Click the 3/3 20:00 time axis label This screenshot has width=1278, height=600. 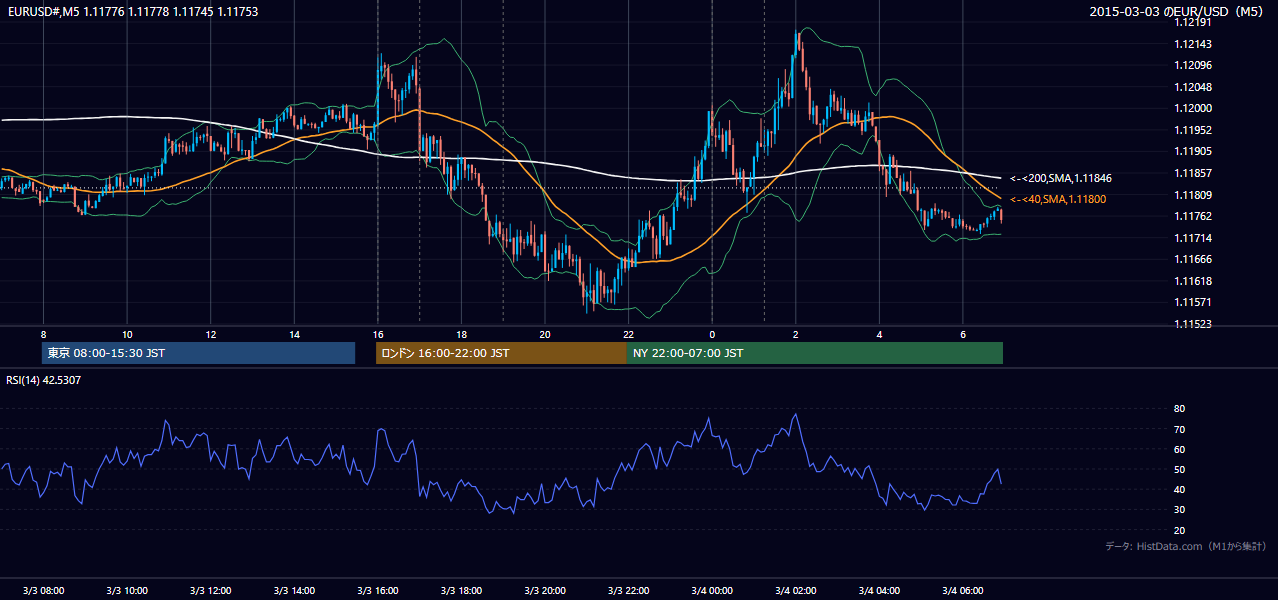545,590
